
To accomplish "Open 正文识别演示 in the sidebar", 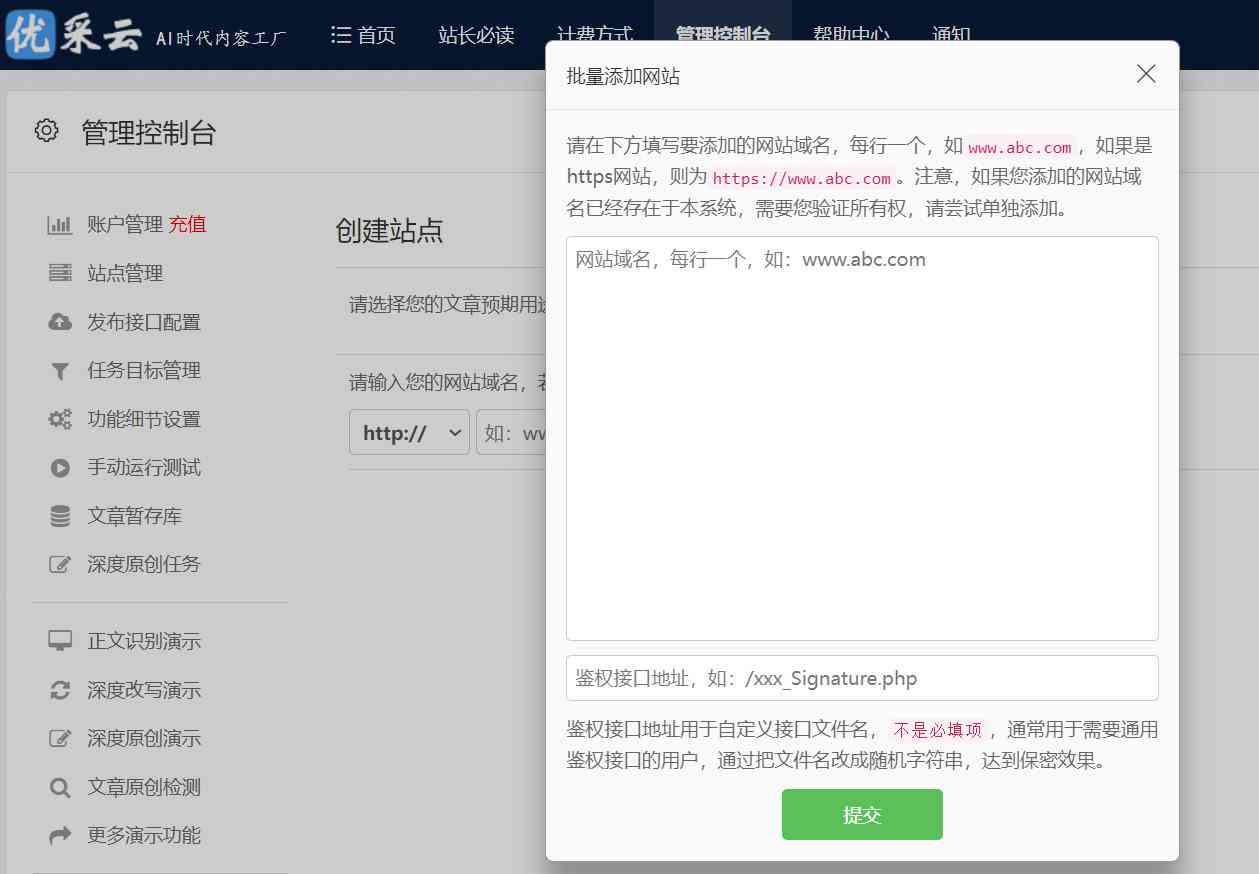I will click(144, 641).
